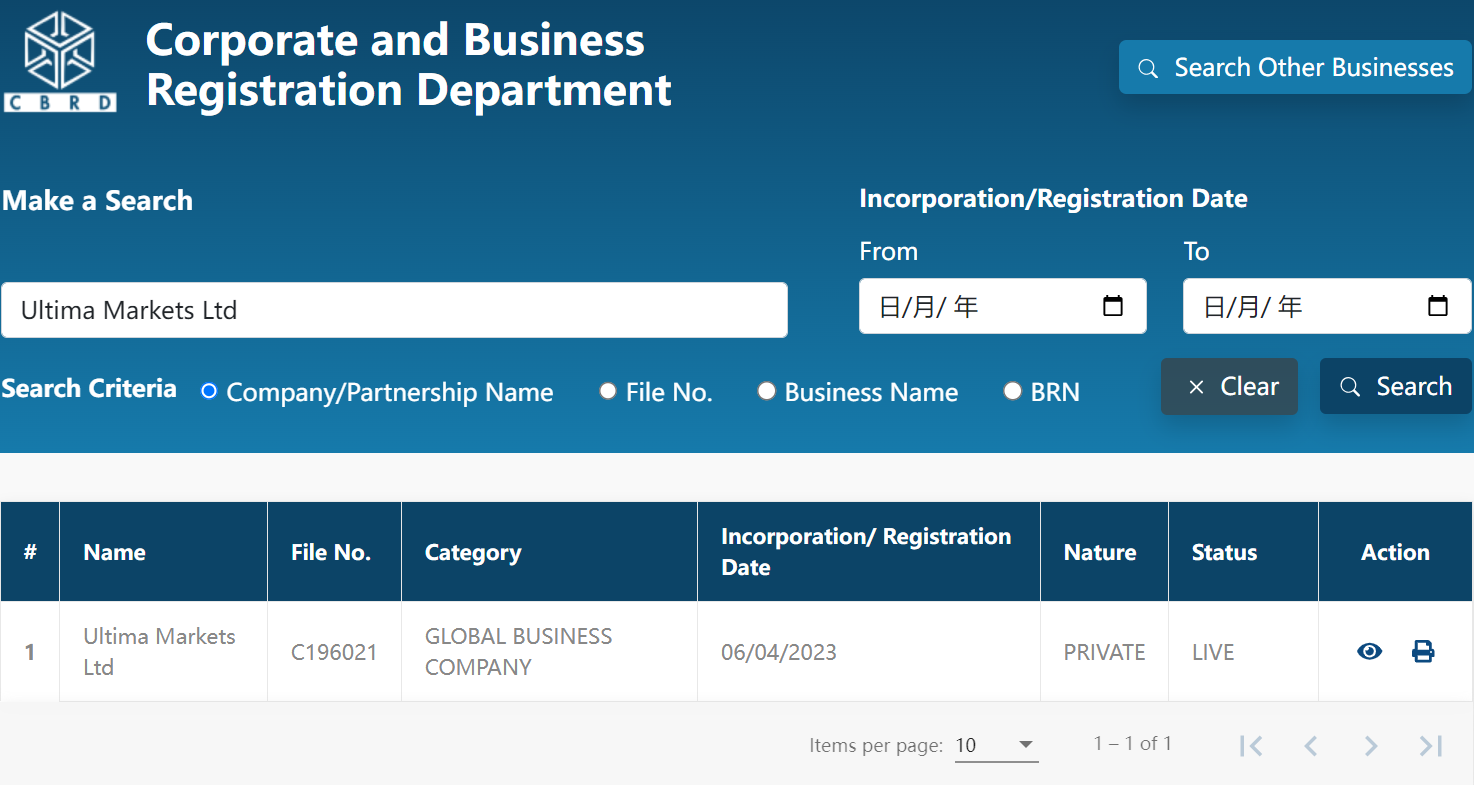Click the Corporate and Business Registration Department title
1474x785 pixels.
pos(408,64)
